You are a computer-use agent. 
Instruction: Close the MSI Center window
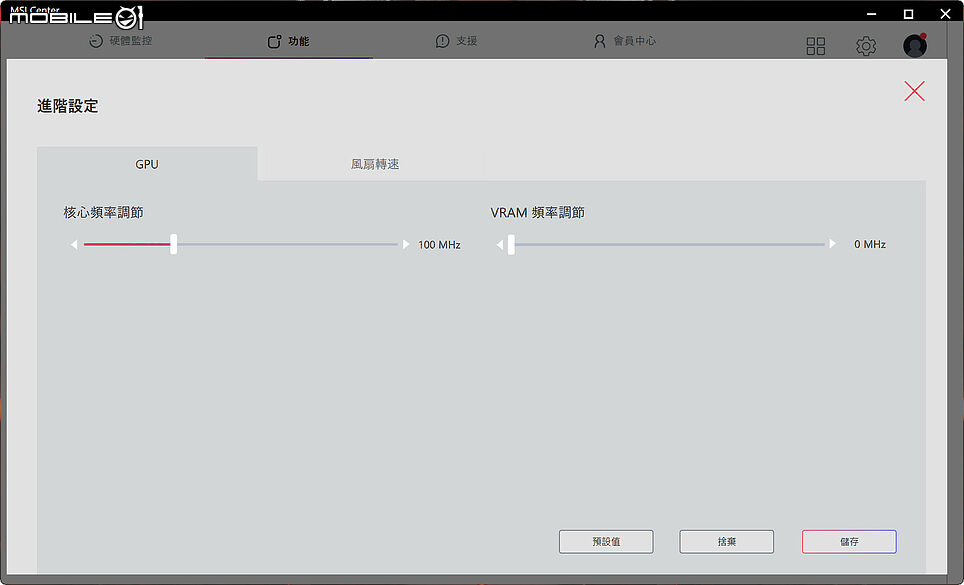click(945, 14)
